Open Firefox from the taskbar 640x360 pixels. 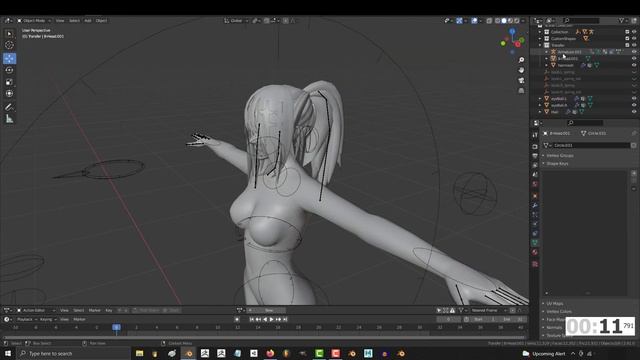tap(270, 353)
